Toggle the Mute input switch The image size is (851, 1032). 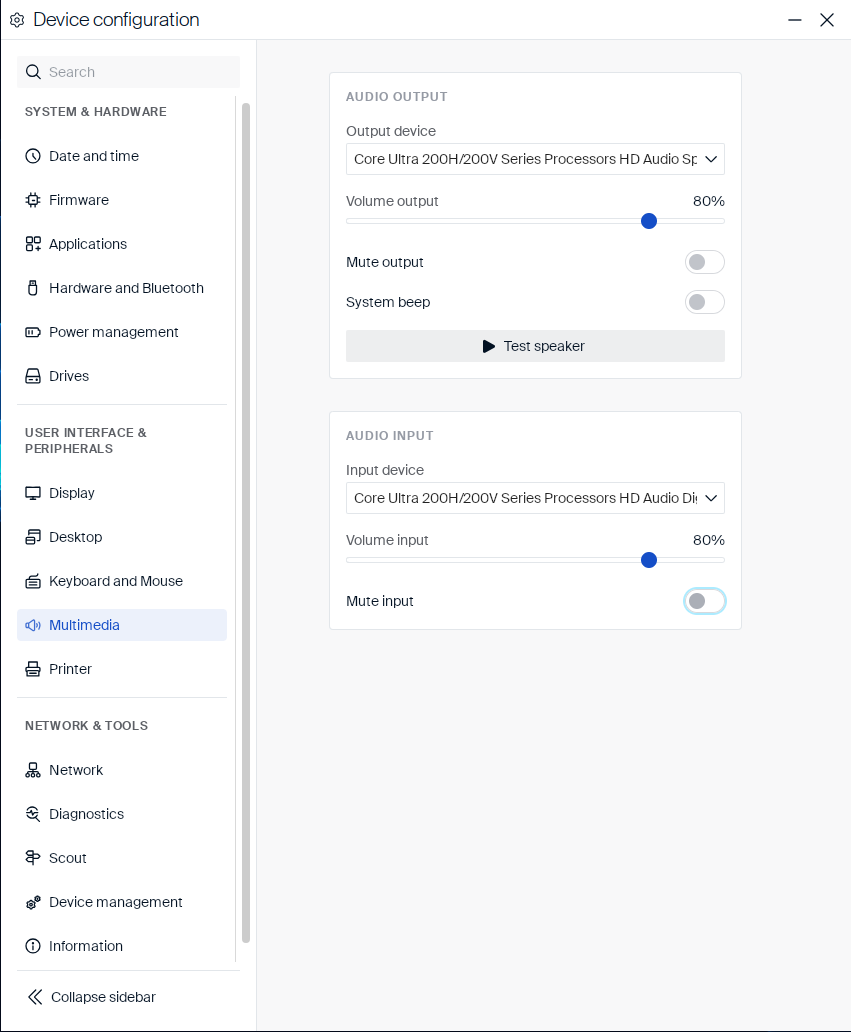click(x=704, y=601)
